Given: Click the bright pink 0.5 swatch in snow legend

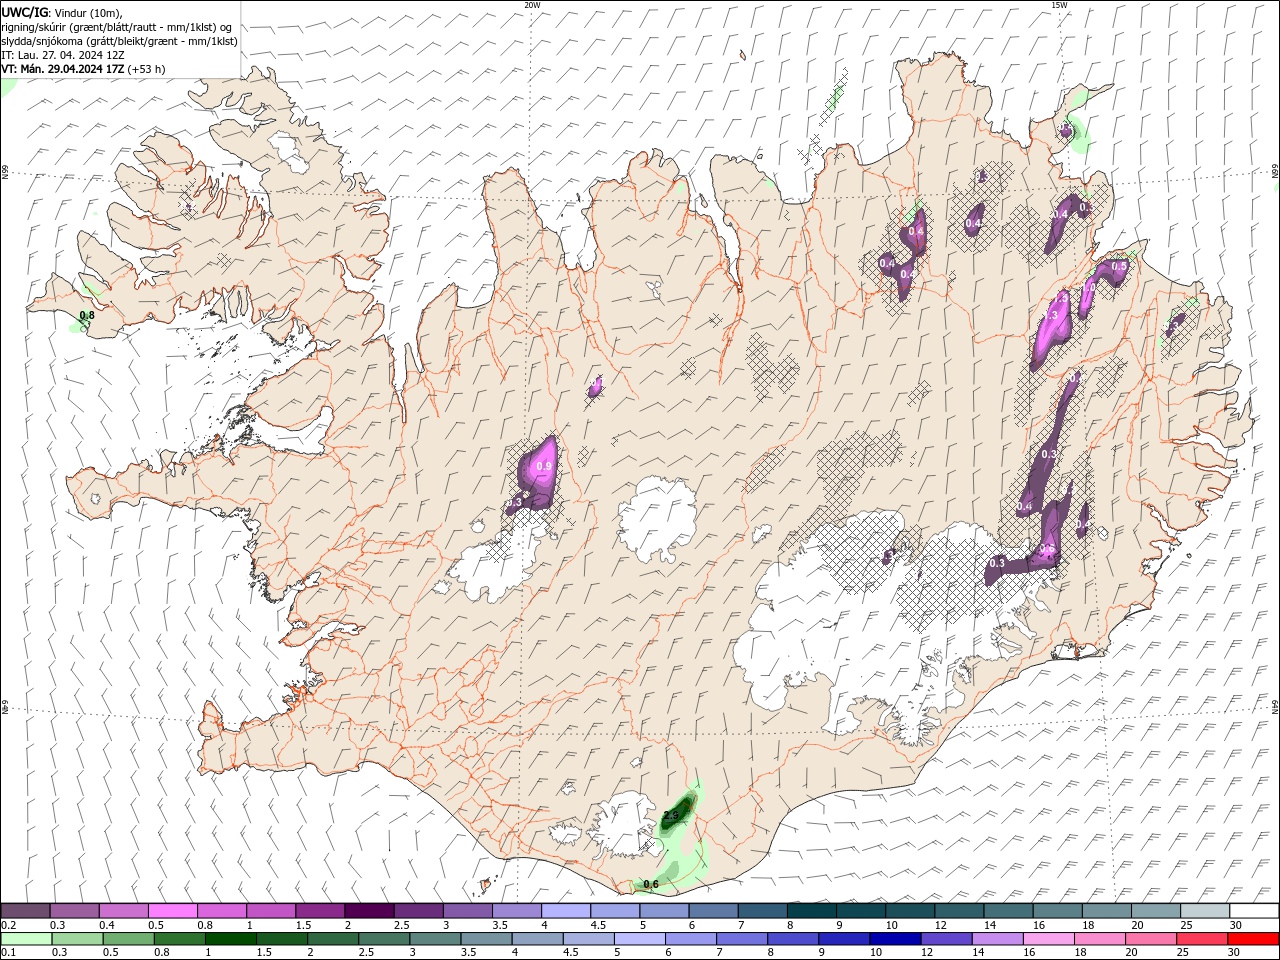Looking at the screenshot, I should (172, 910).
